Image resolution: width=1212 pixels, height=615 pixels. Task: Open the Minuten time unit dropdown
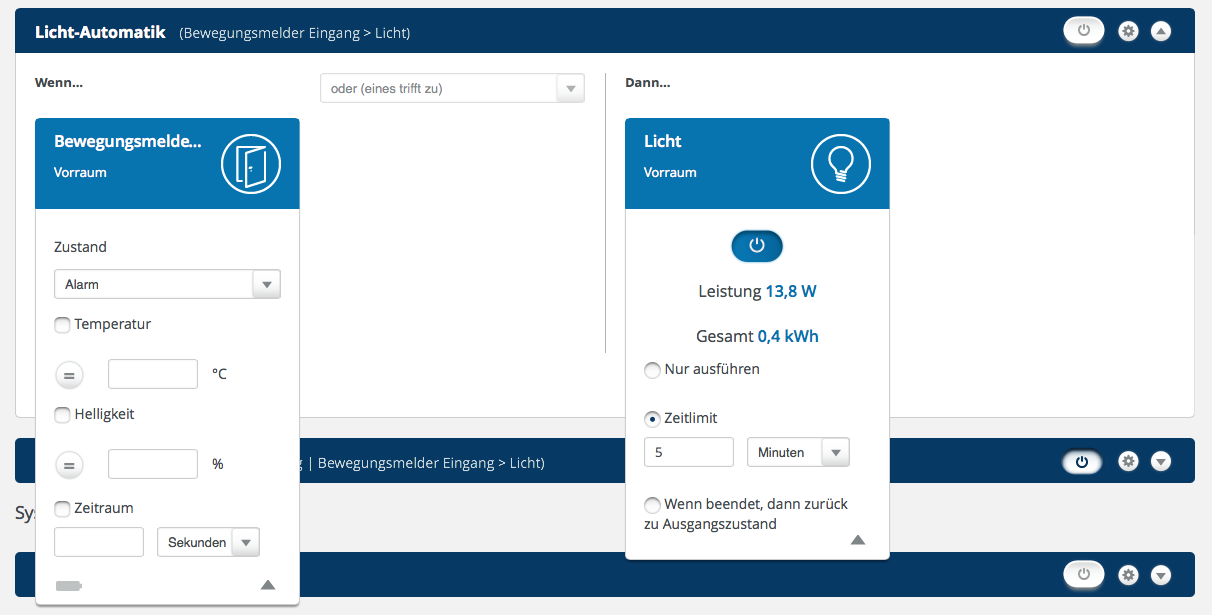(x=798, y=452)
